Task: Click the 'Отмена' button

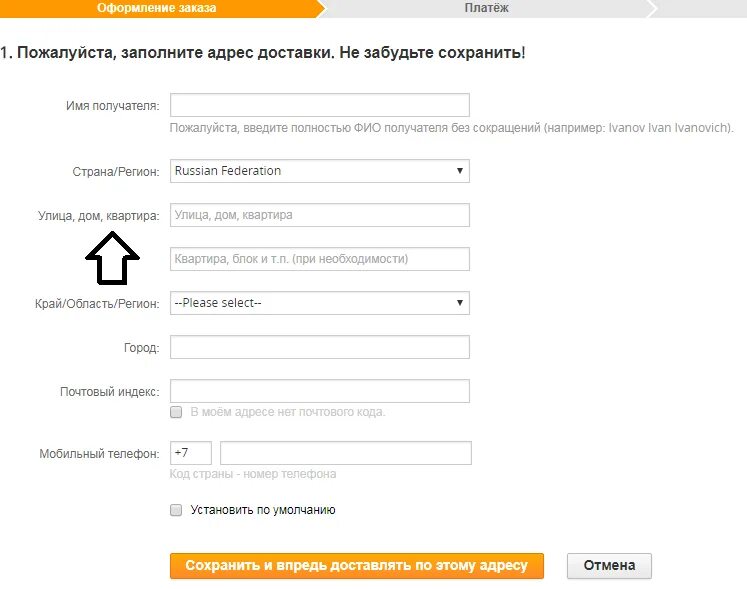Action: (609, 566)
